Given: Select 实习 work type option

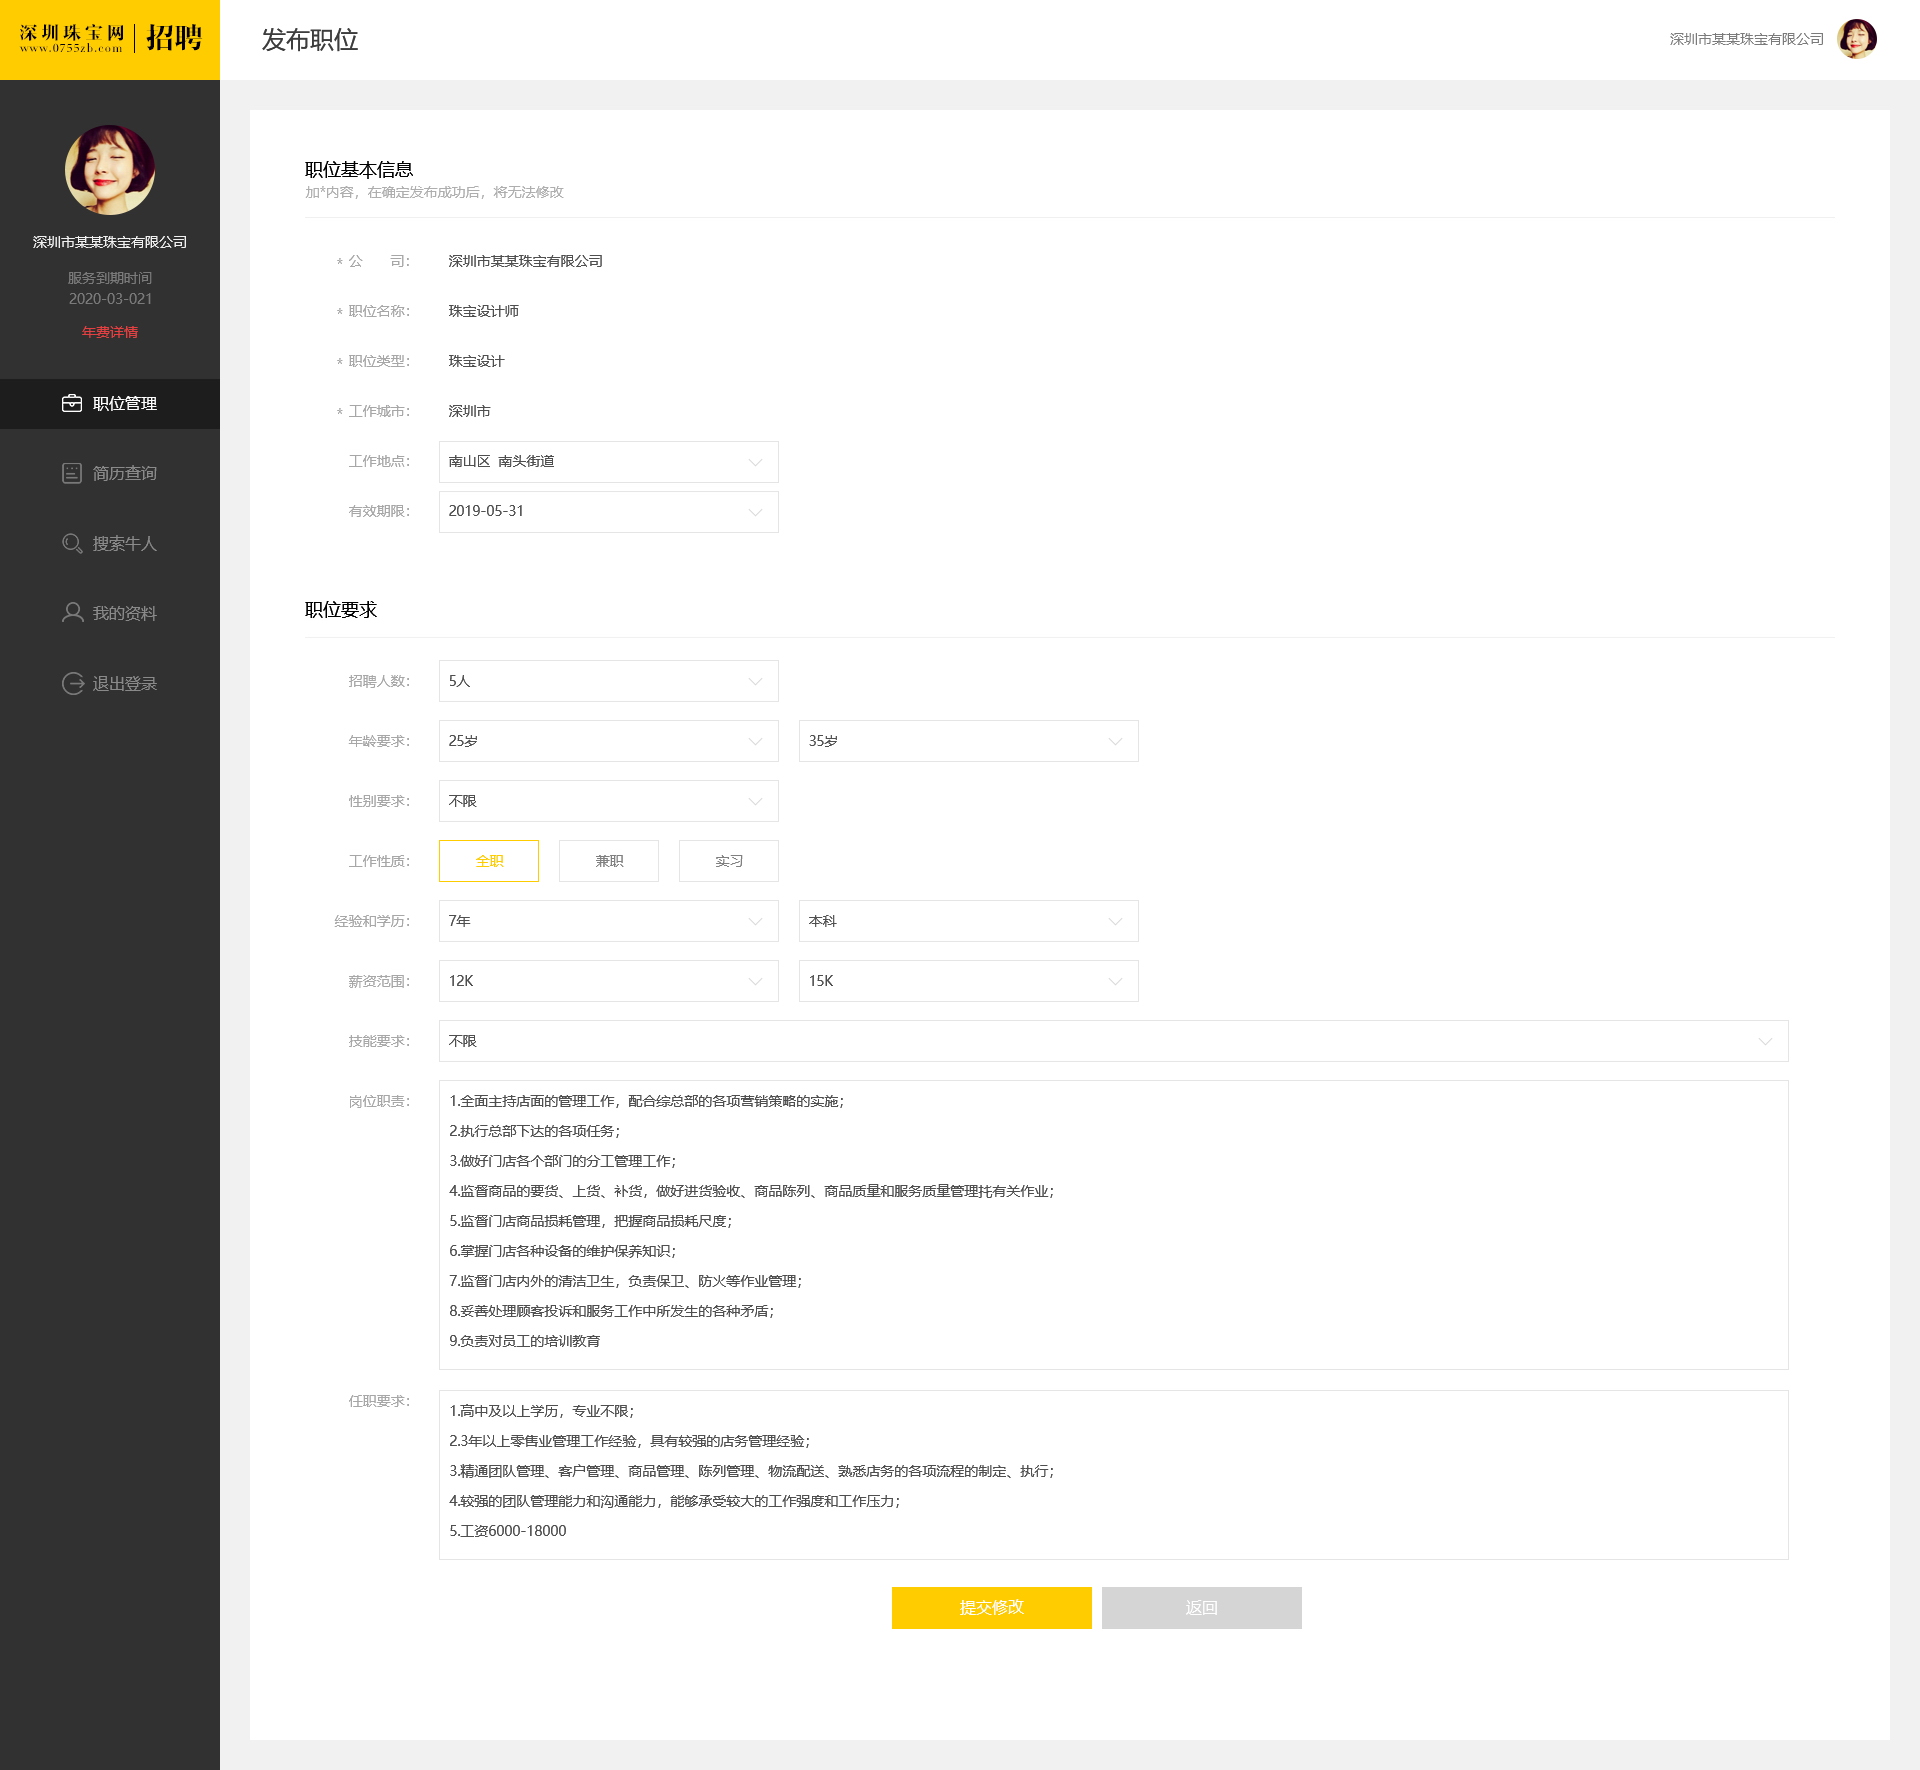Looking at the screenshot, I should [x=729, y=861].
